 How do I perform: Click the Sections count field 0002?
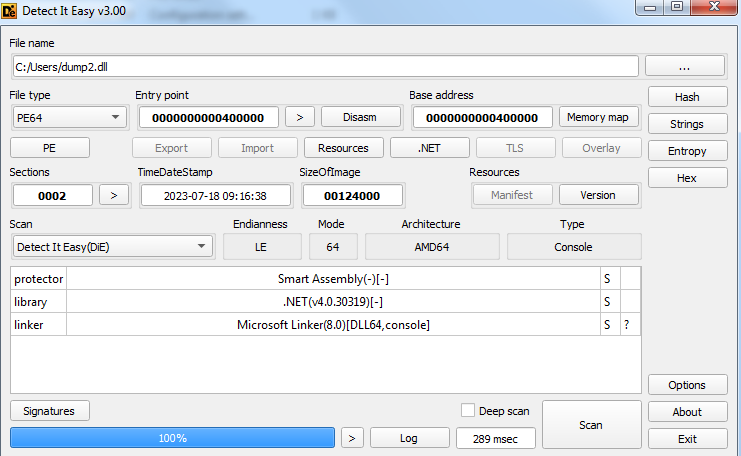(x=52, y=195)
